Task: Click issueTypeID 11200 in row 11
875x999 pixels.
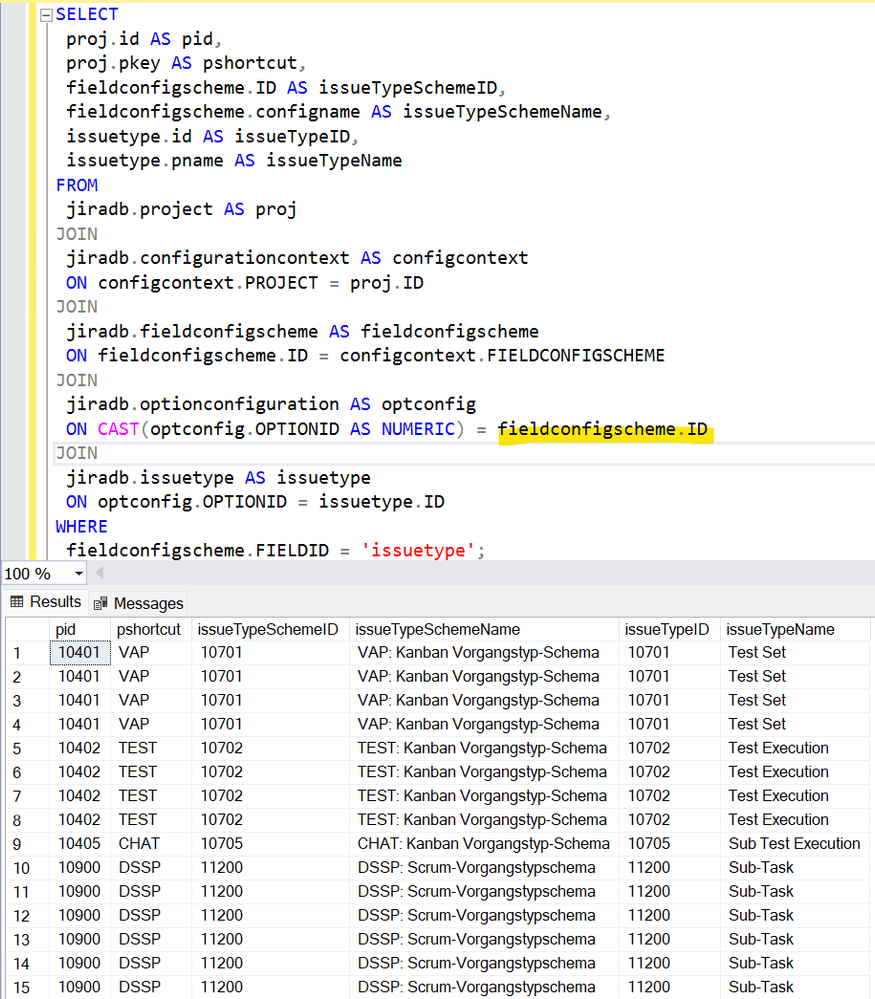Action: pos(669,891)
